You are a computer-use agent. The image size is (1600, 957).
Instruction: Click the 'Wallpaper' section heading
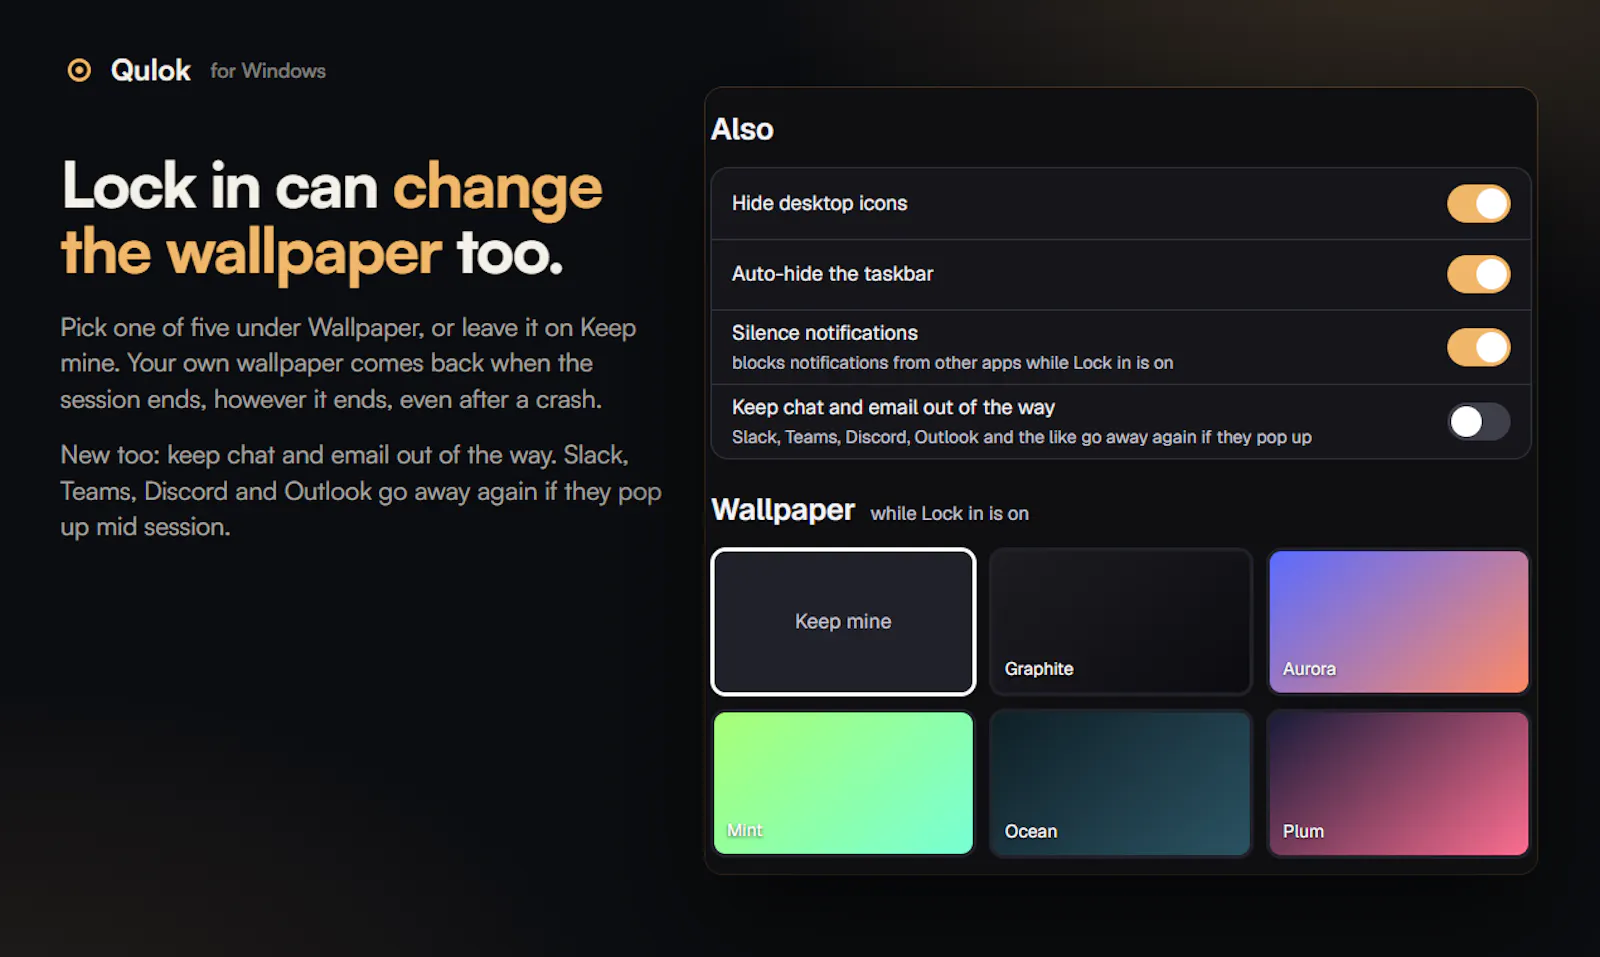click(783, 510)
